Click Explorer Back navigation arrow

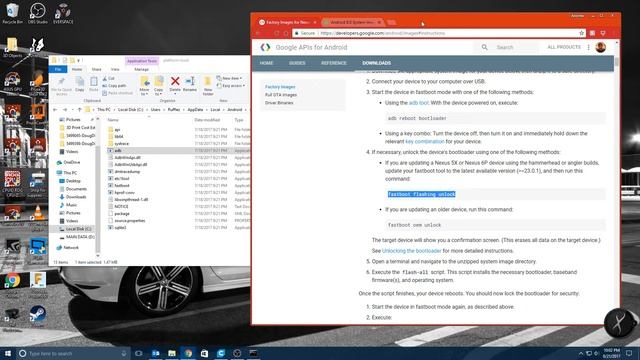coord(55,110)
